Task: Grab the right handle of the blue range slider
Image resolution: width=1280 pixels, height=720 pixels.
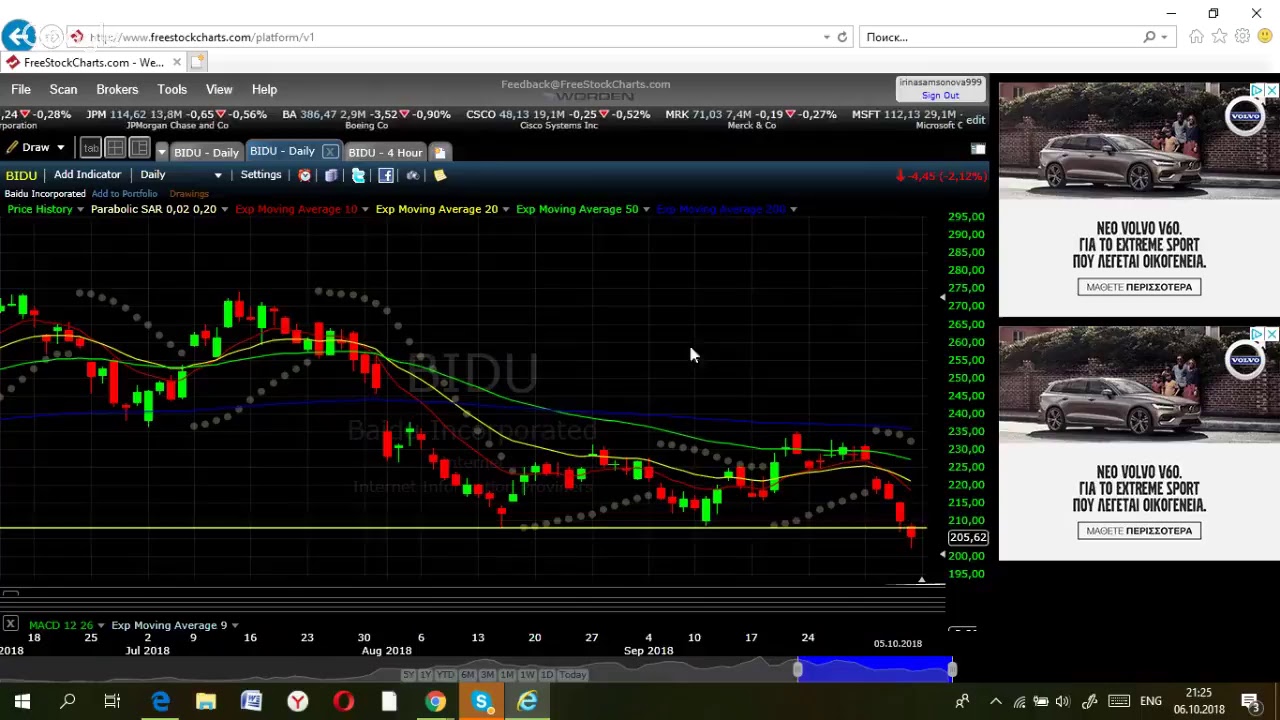Action: [952, 669]
